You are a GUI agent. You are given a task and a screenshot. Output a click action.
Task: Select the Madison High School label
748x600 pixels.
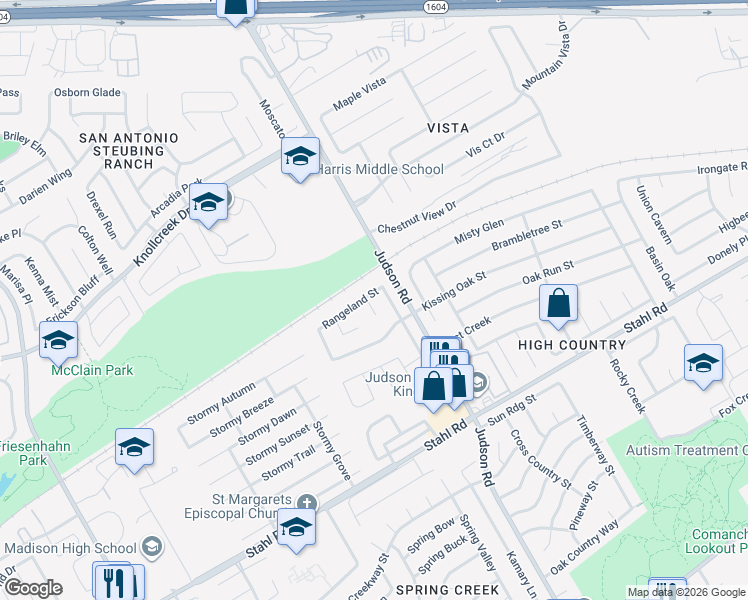pyautogui.click(x=71, y=548)
